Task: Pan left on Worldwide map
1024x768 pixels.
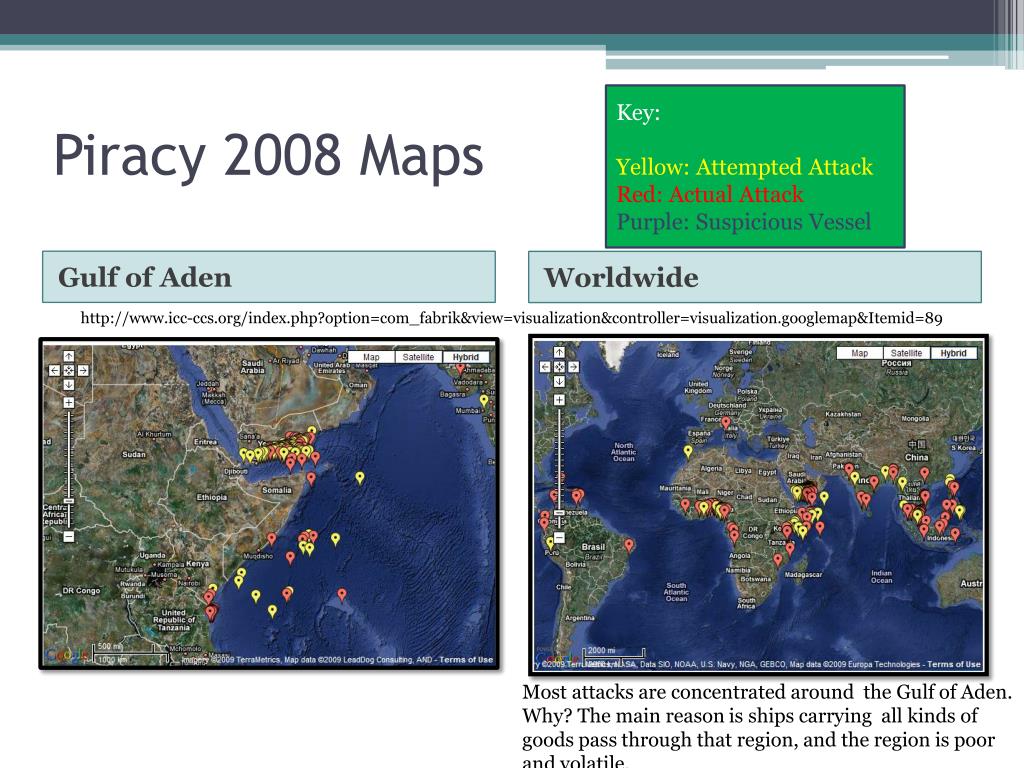Action: pos(545,367)
